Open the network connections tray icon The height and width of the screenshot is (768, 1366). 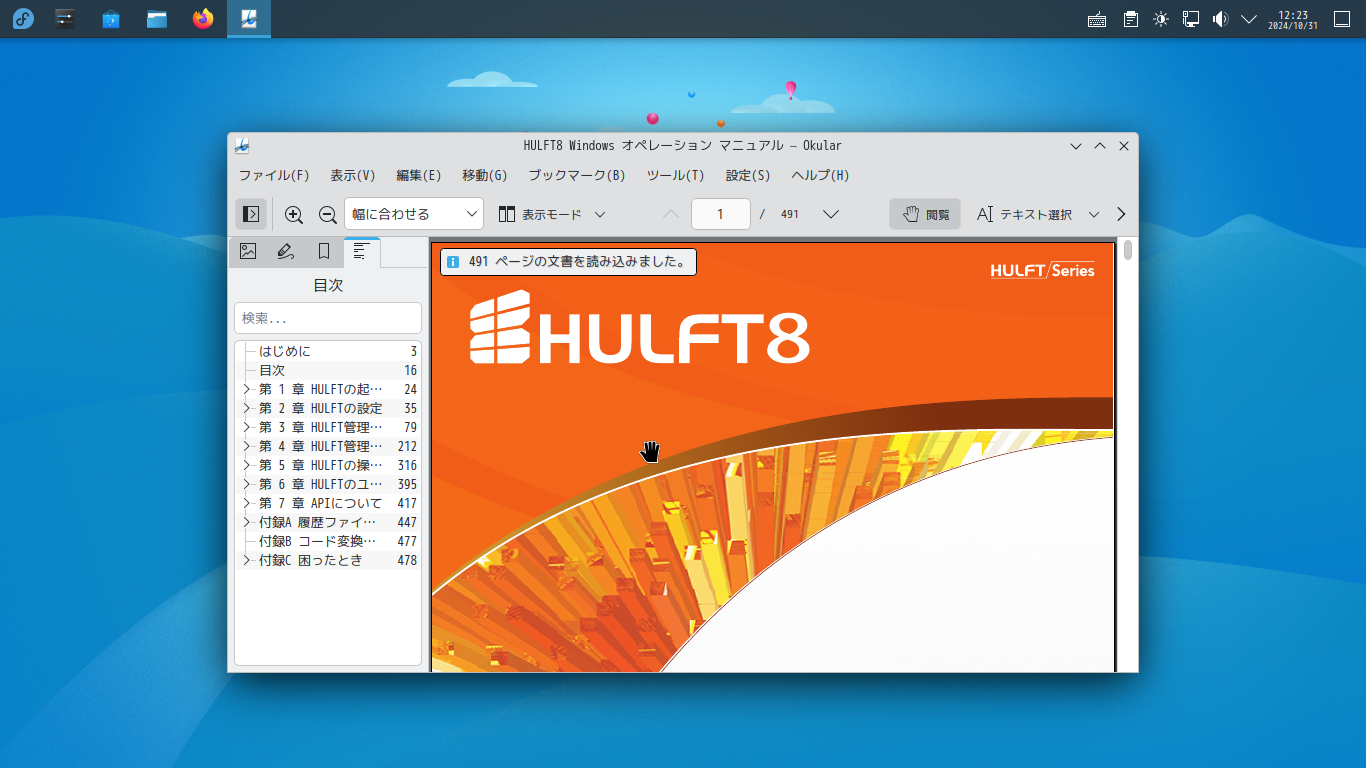pyautogui.click(x=1191, y=19)
